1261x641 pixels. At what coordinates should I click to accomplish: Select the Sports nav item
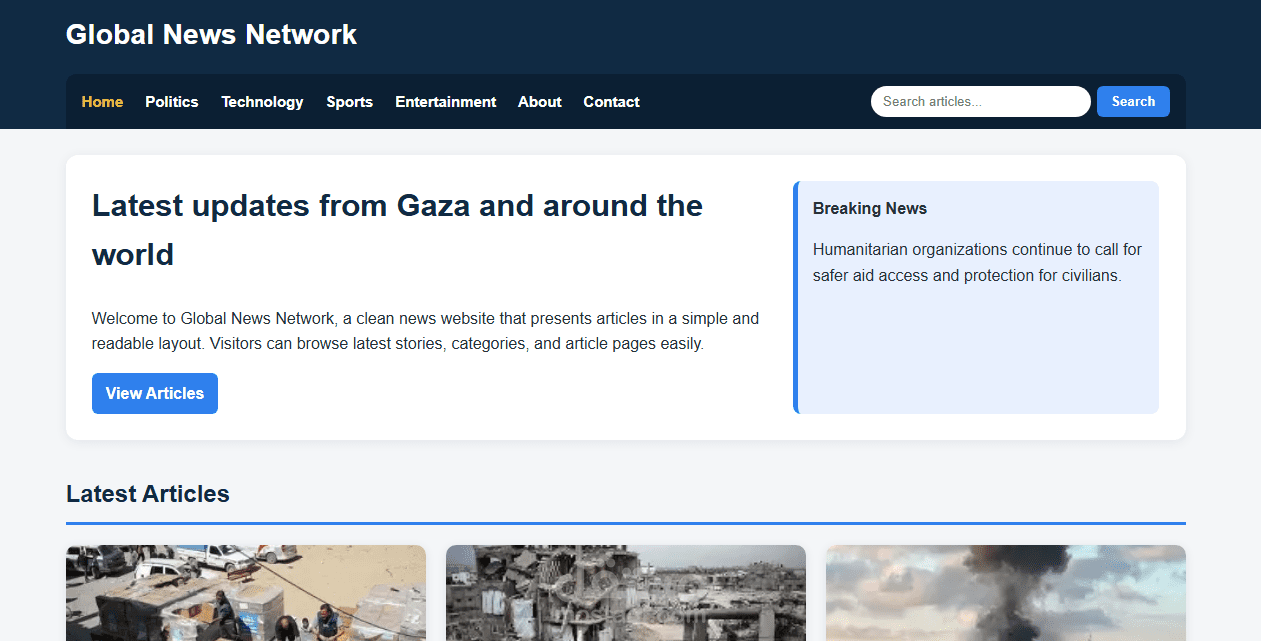coord(349,102)
